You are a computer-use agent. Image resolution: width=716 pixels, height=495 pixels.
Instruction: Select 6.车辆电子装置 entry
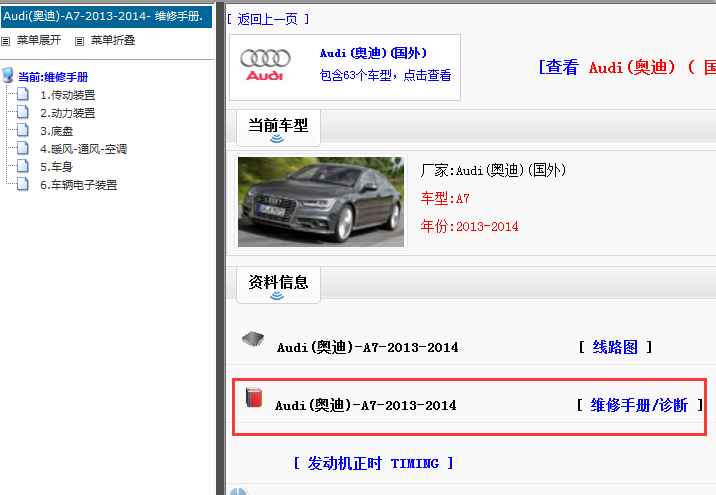tap(79, 185)
